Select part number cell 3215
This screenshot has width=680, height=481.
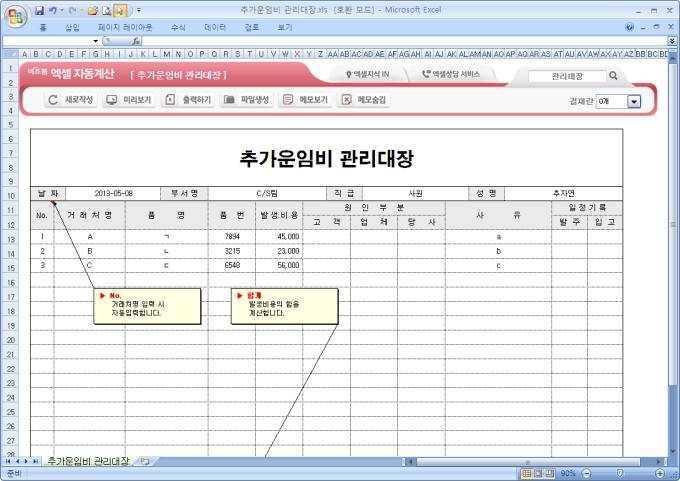pos(232,251)
